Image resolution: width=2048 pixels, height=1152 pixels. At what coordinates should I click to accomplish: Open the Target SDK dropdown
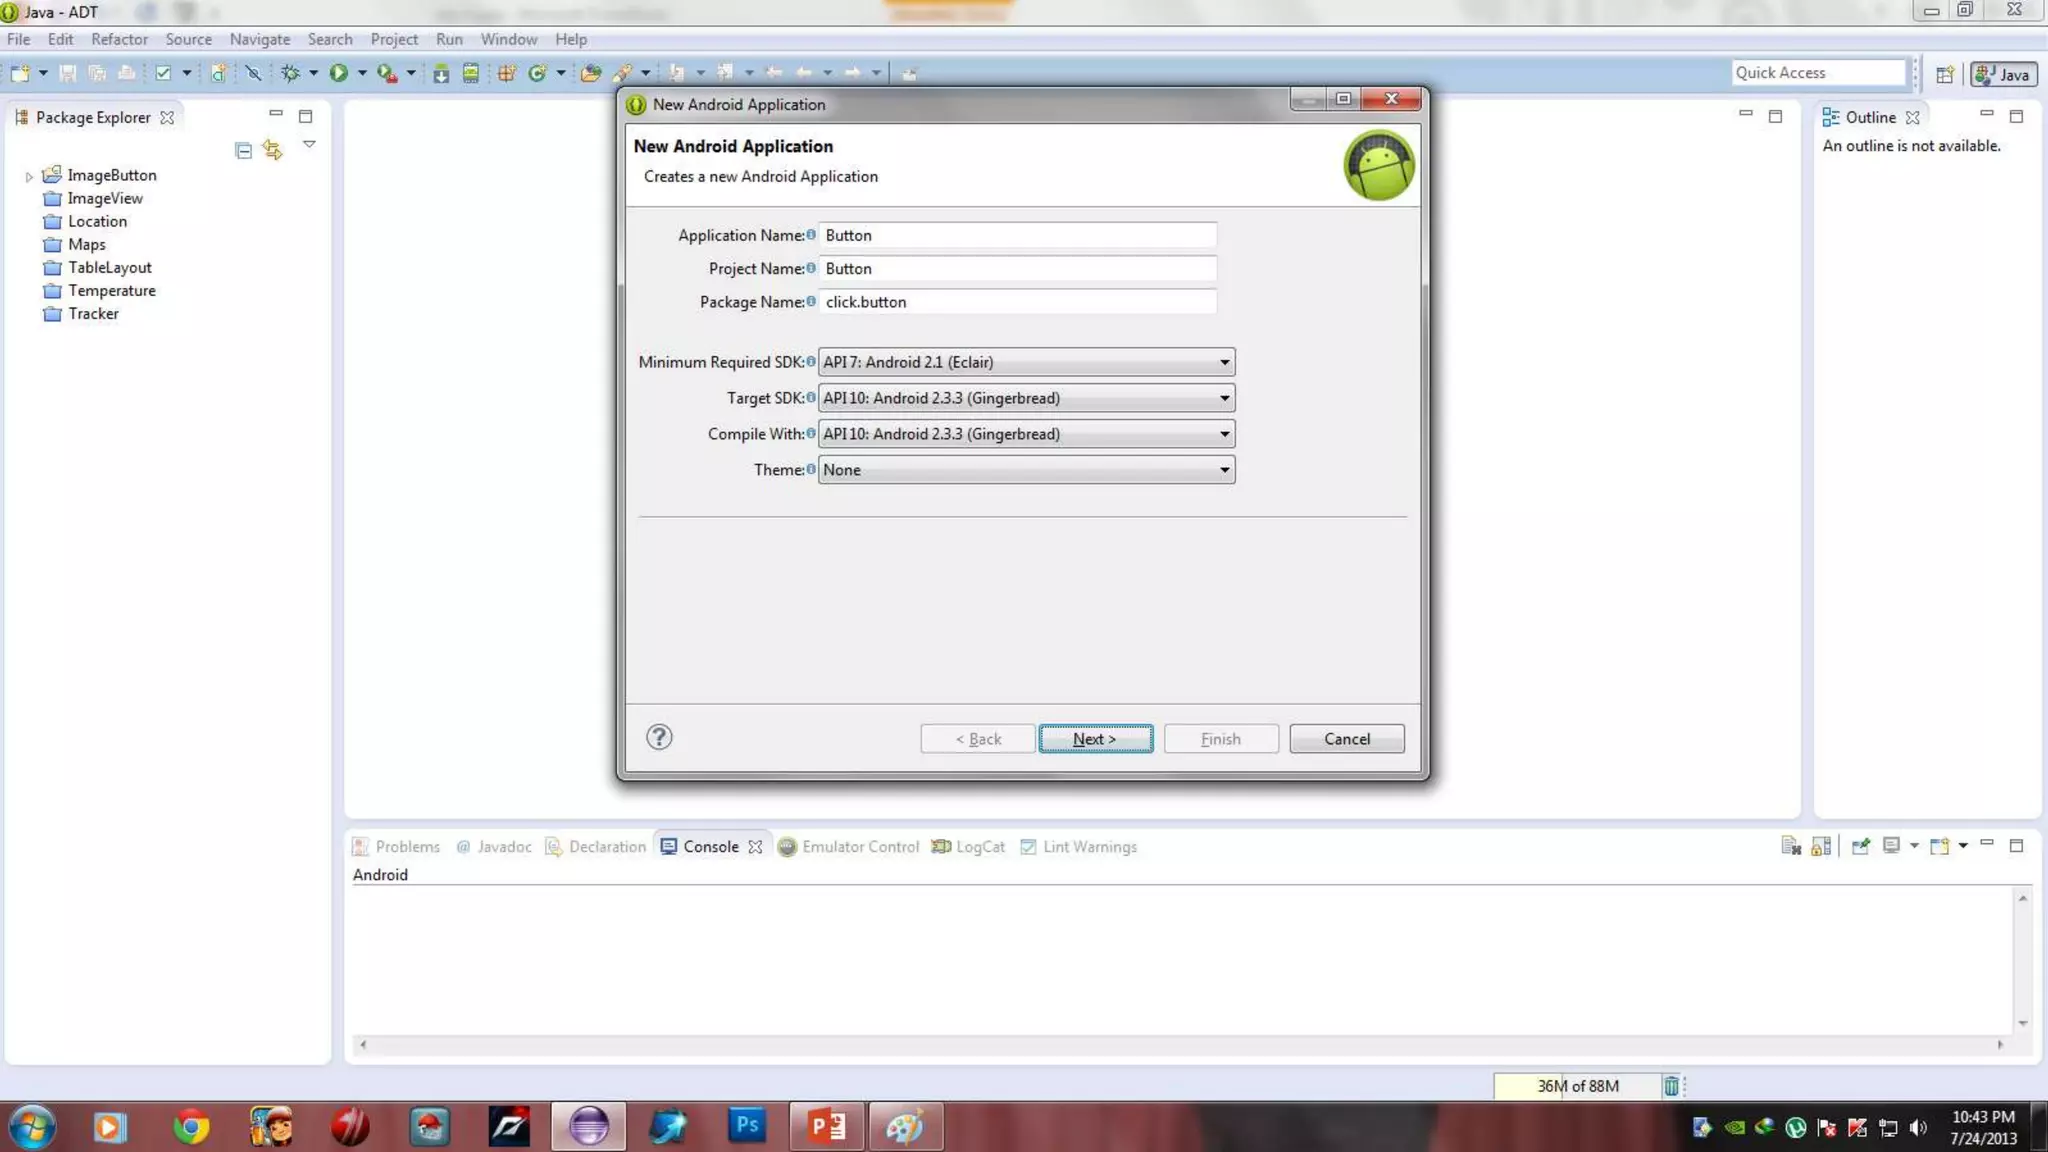(x=1026, y=398)
